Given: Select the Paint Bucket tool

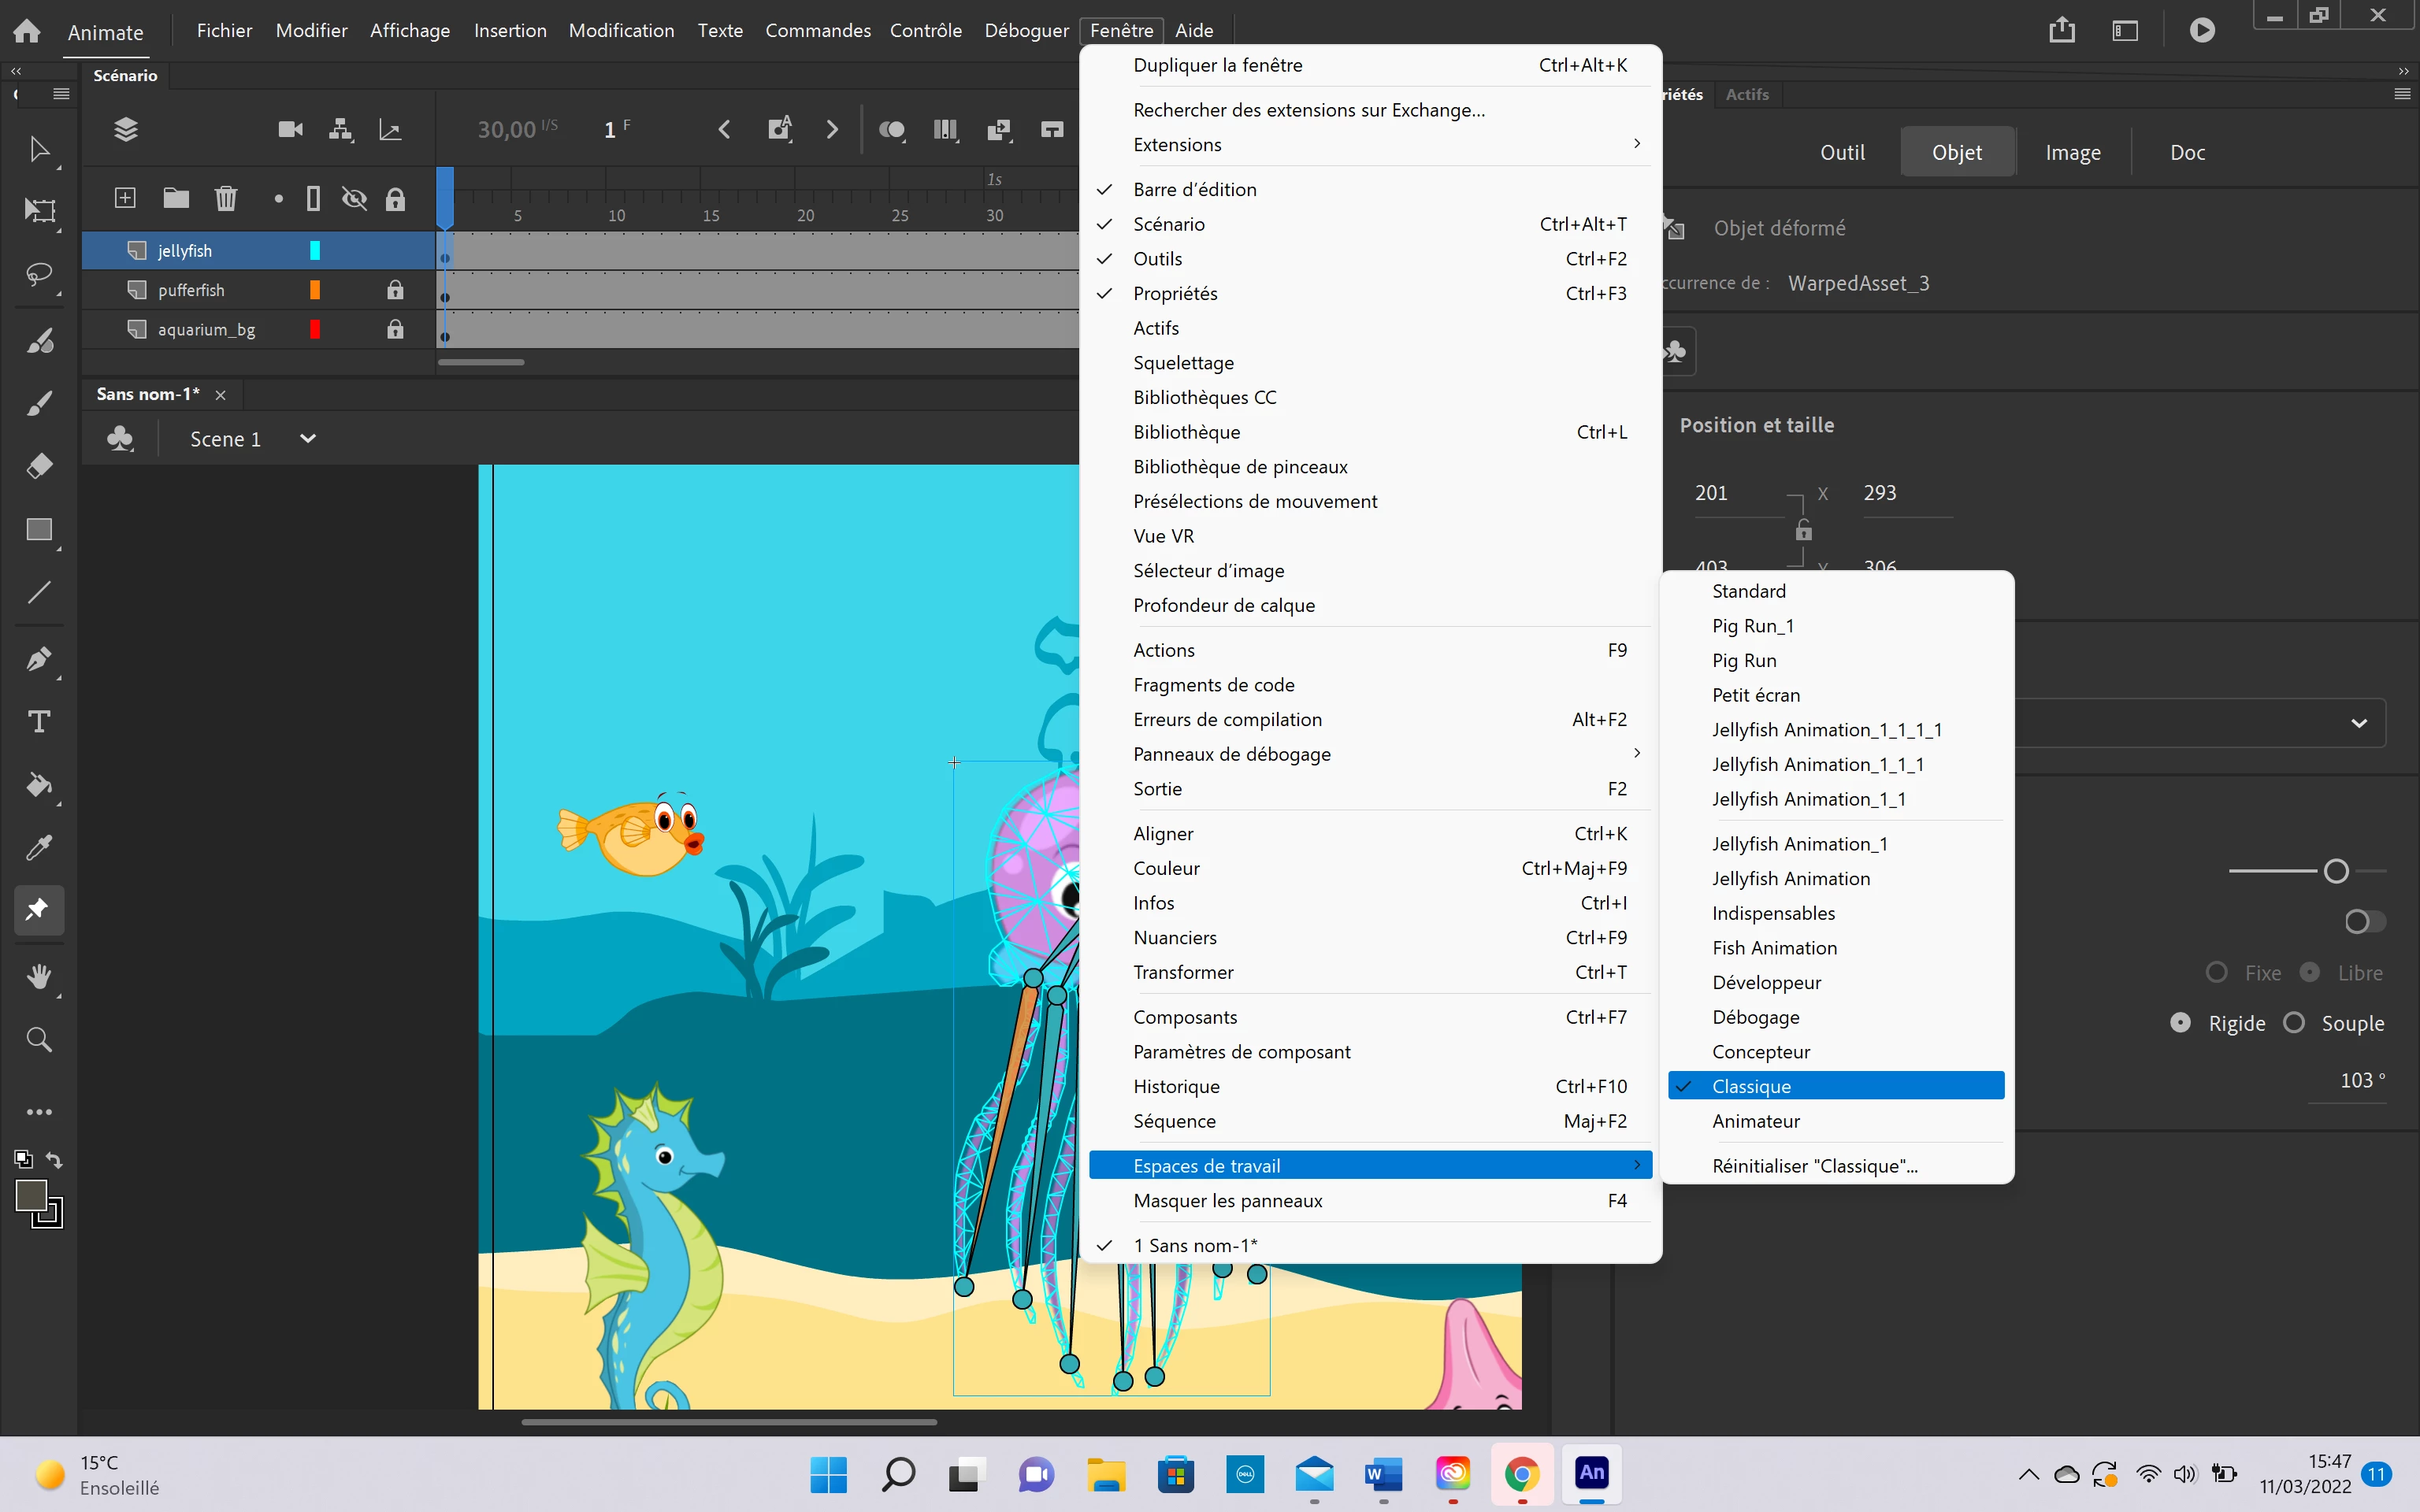Looking at the screenshot, I should (x=38, y=785).
